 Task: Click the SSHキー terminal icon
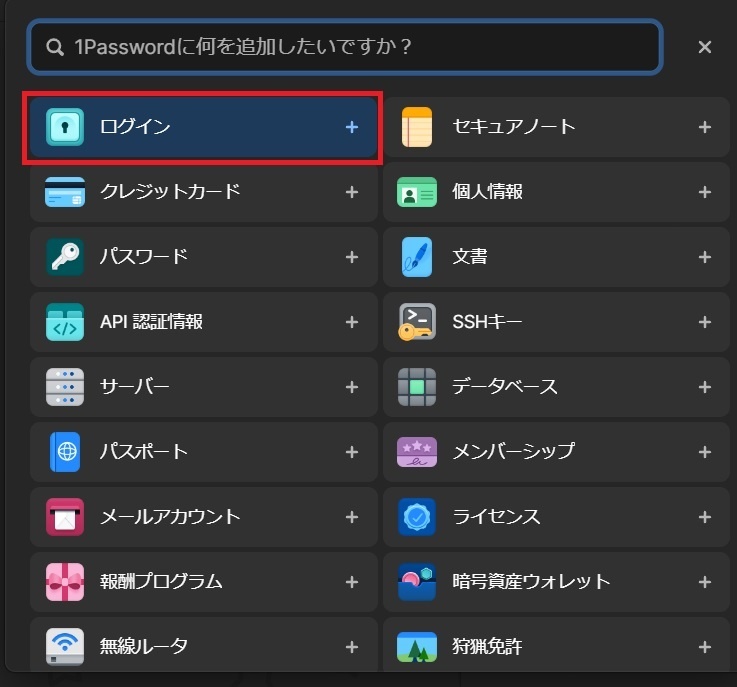tap(417, 322)
